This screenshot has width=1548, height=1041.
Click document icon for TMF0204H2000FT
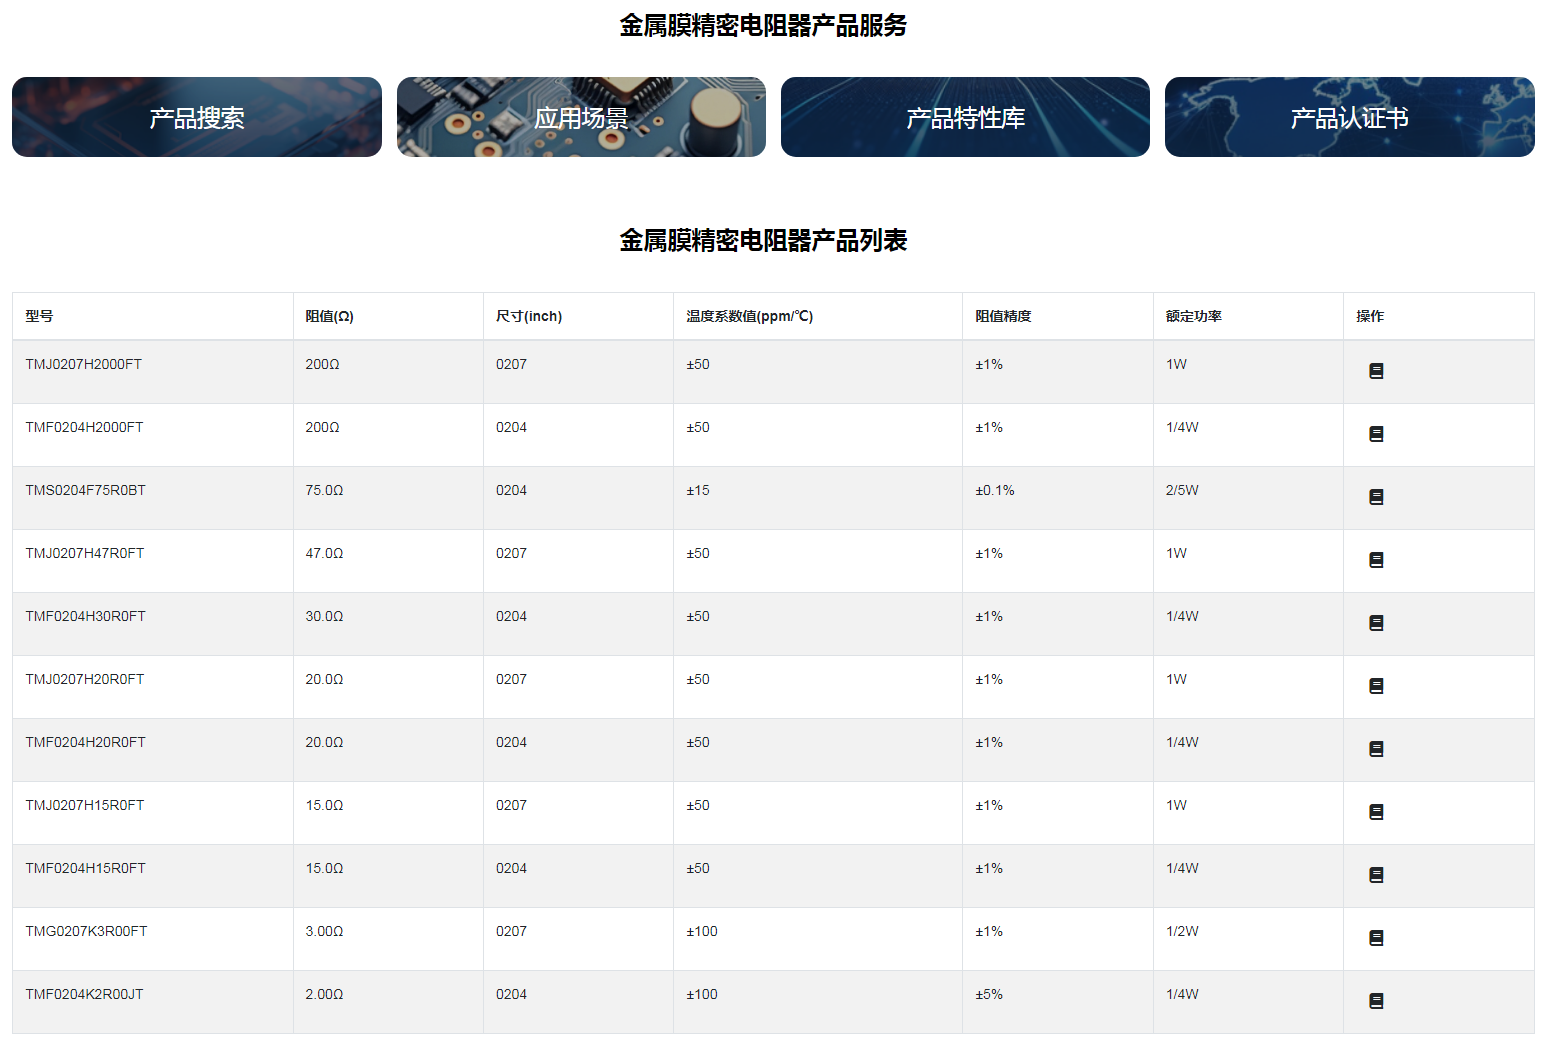tap(1376, 434)
